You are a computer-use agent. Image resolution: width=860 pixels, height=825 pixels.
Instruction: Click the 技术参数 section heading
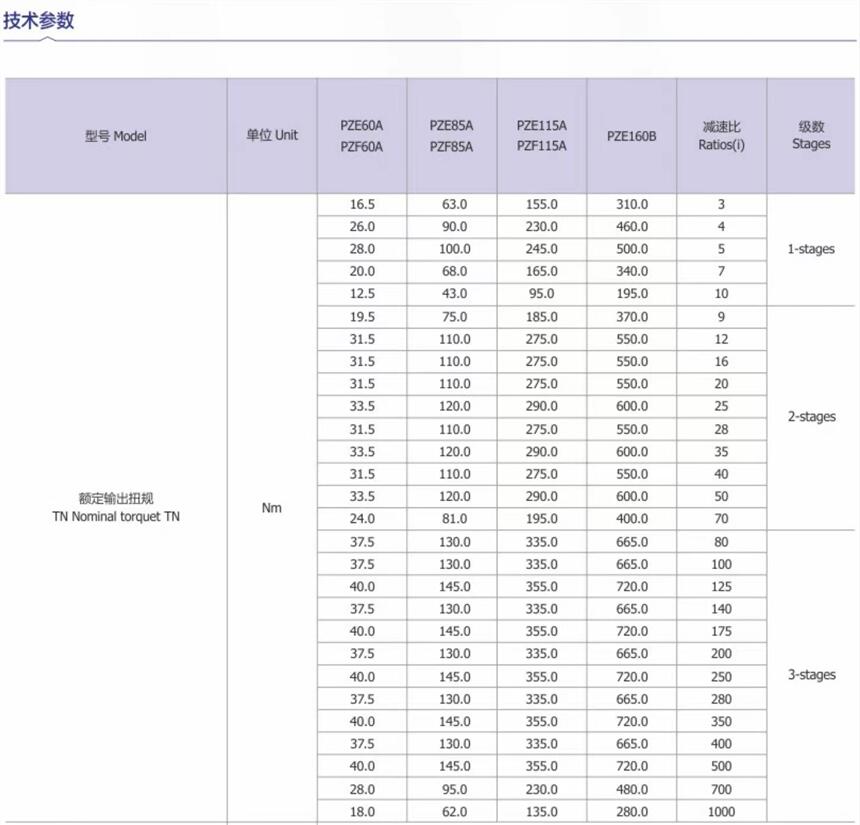tap(39, 20)
